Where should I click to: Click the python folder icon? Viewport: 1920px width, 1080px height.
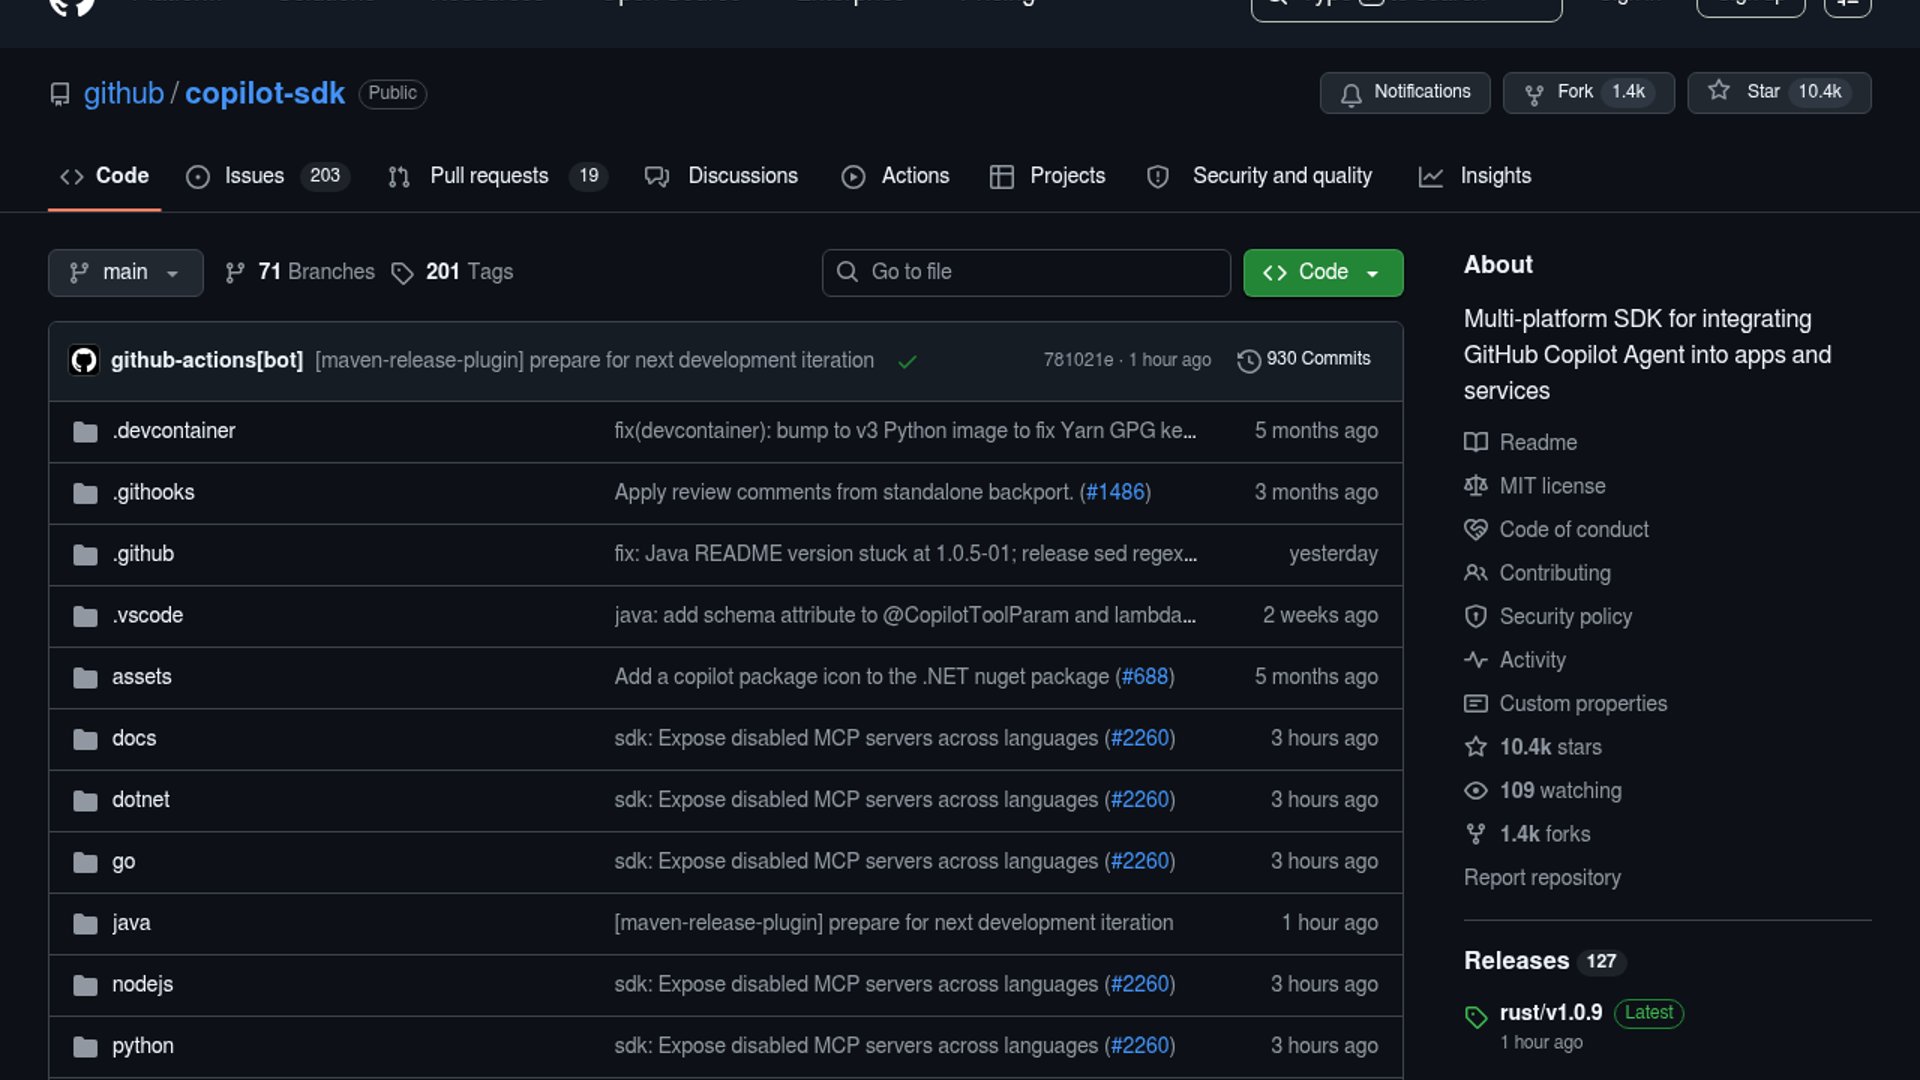click(x=85, y=1047)
